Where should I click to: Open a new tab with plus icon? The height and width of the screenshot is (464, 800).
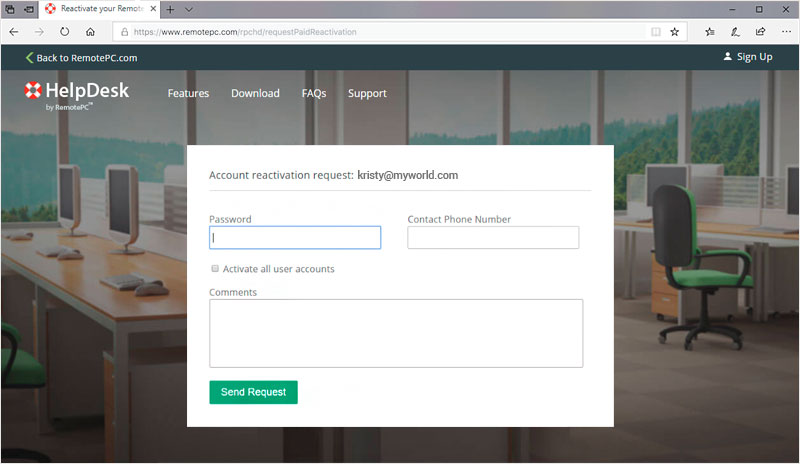(x=170, y=9)
